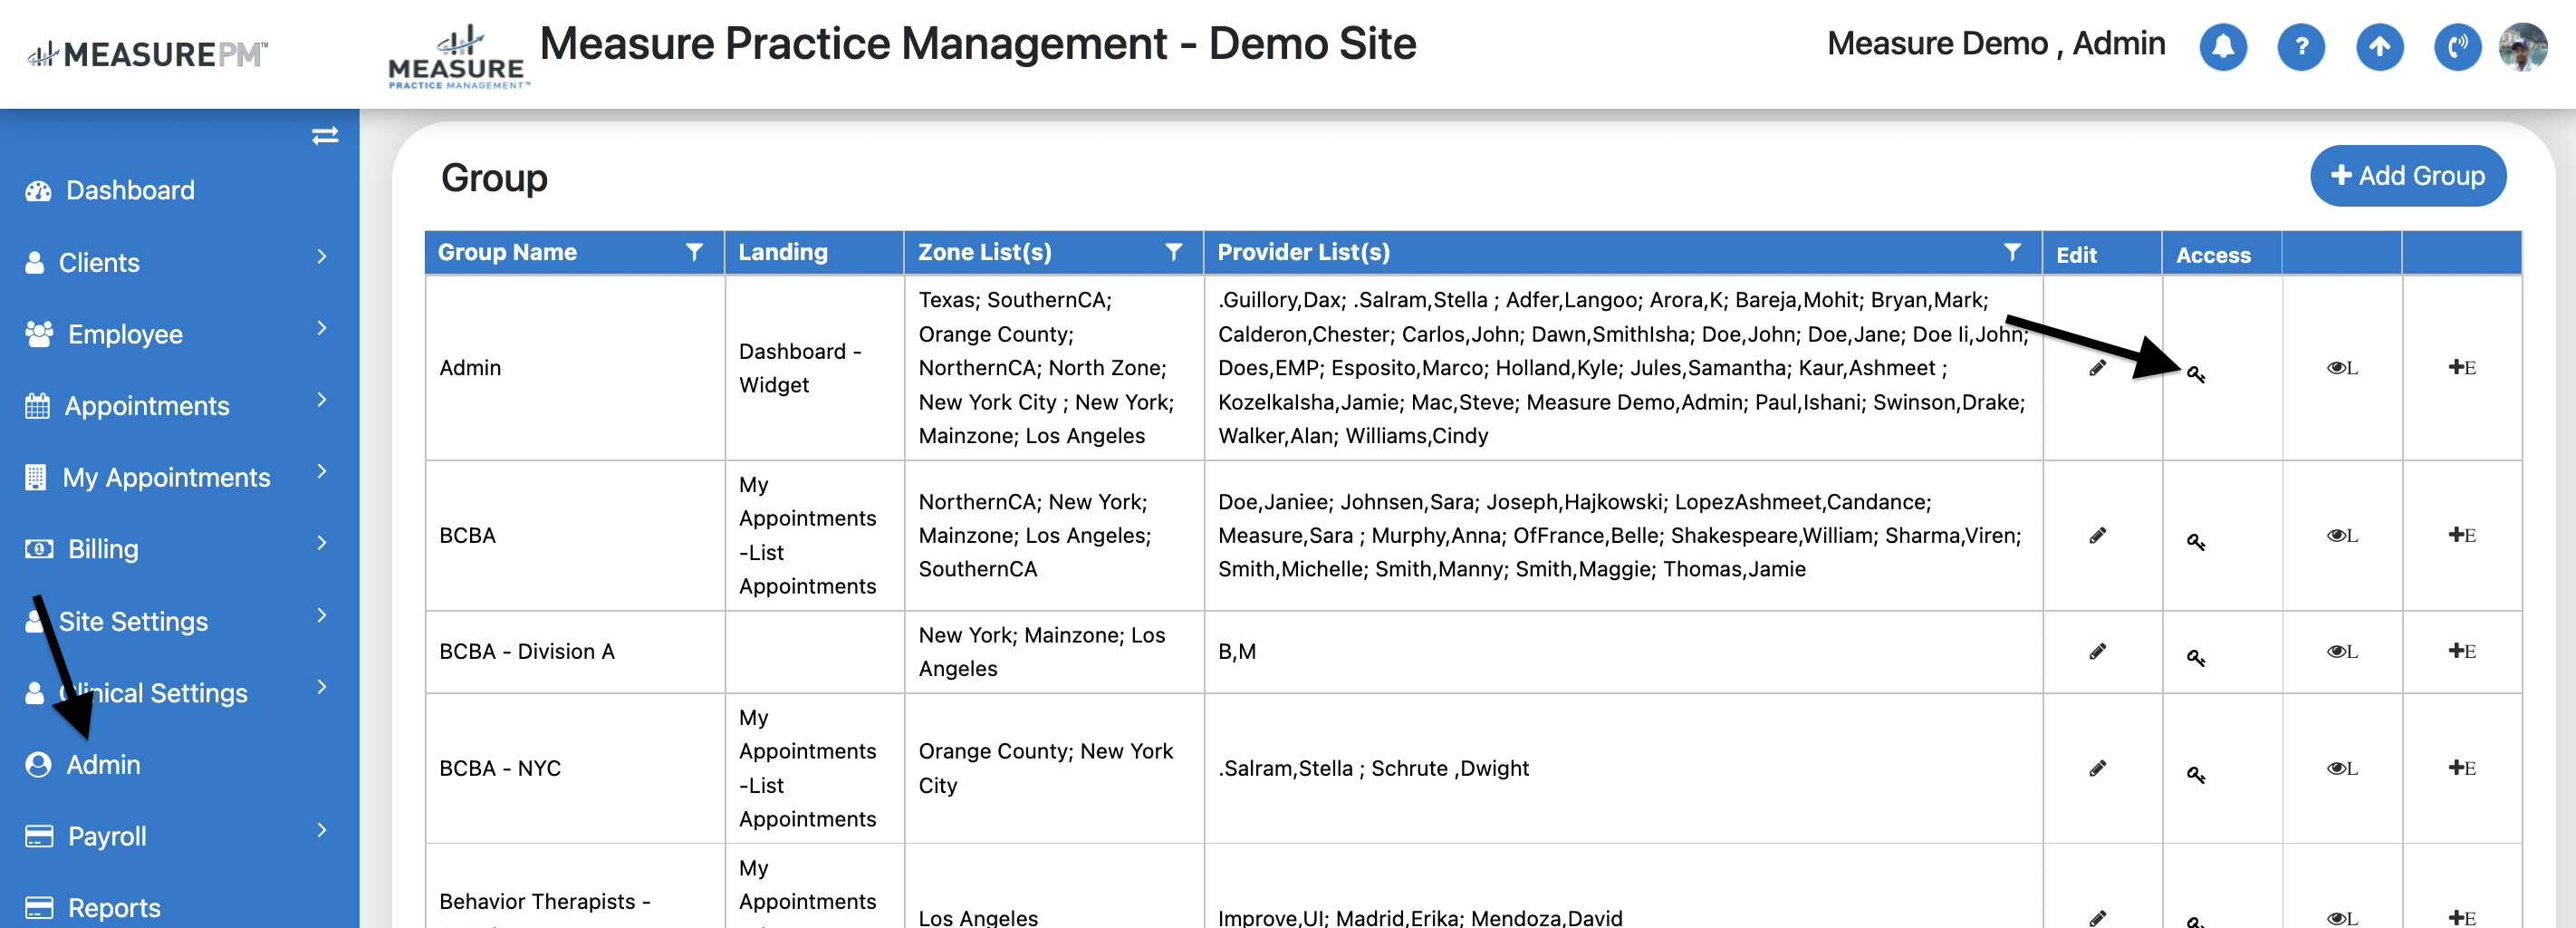This screenshot has width=2576, height=928.
Task: Click the plus E icon for BCBA group
Action: coord(2461,536)
